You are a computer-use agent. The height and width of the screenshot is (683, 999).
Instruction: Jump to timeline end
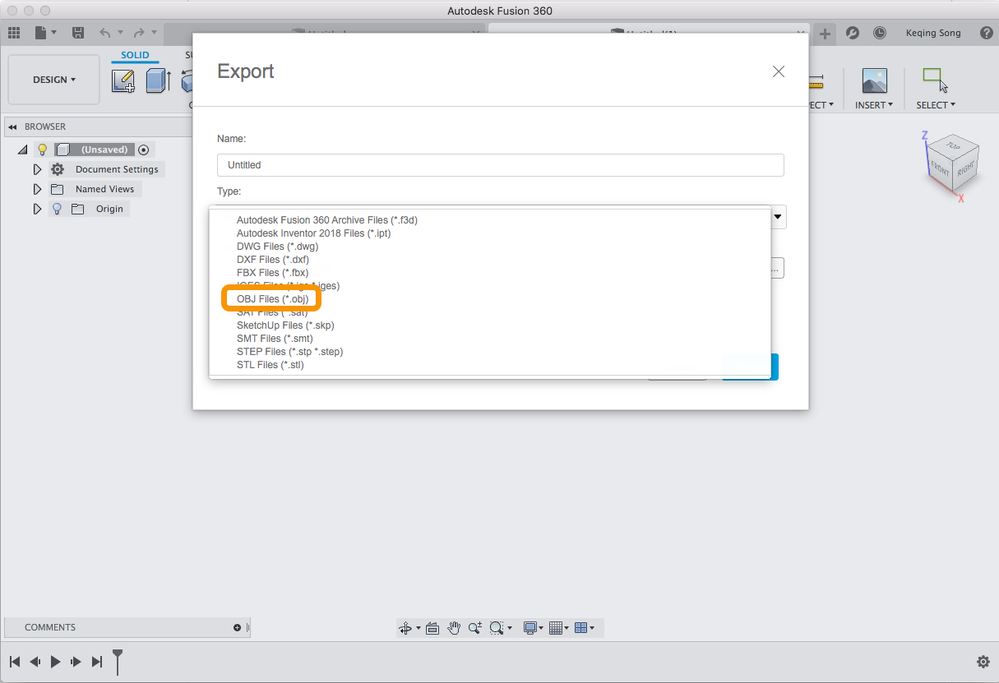click(x=96, y=662)
